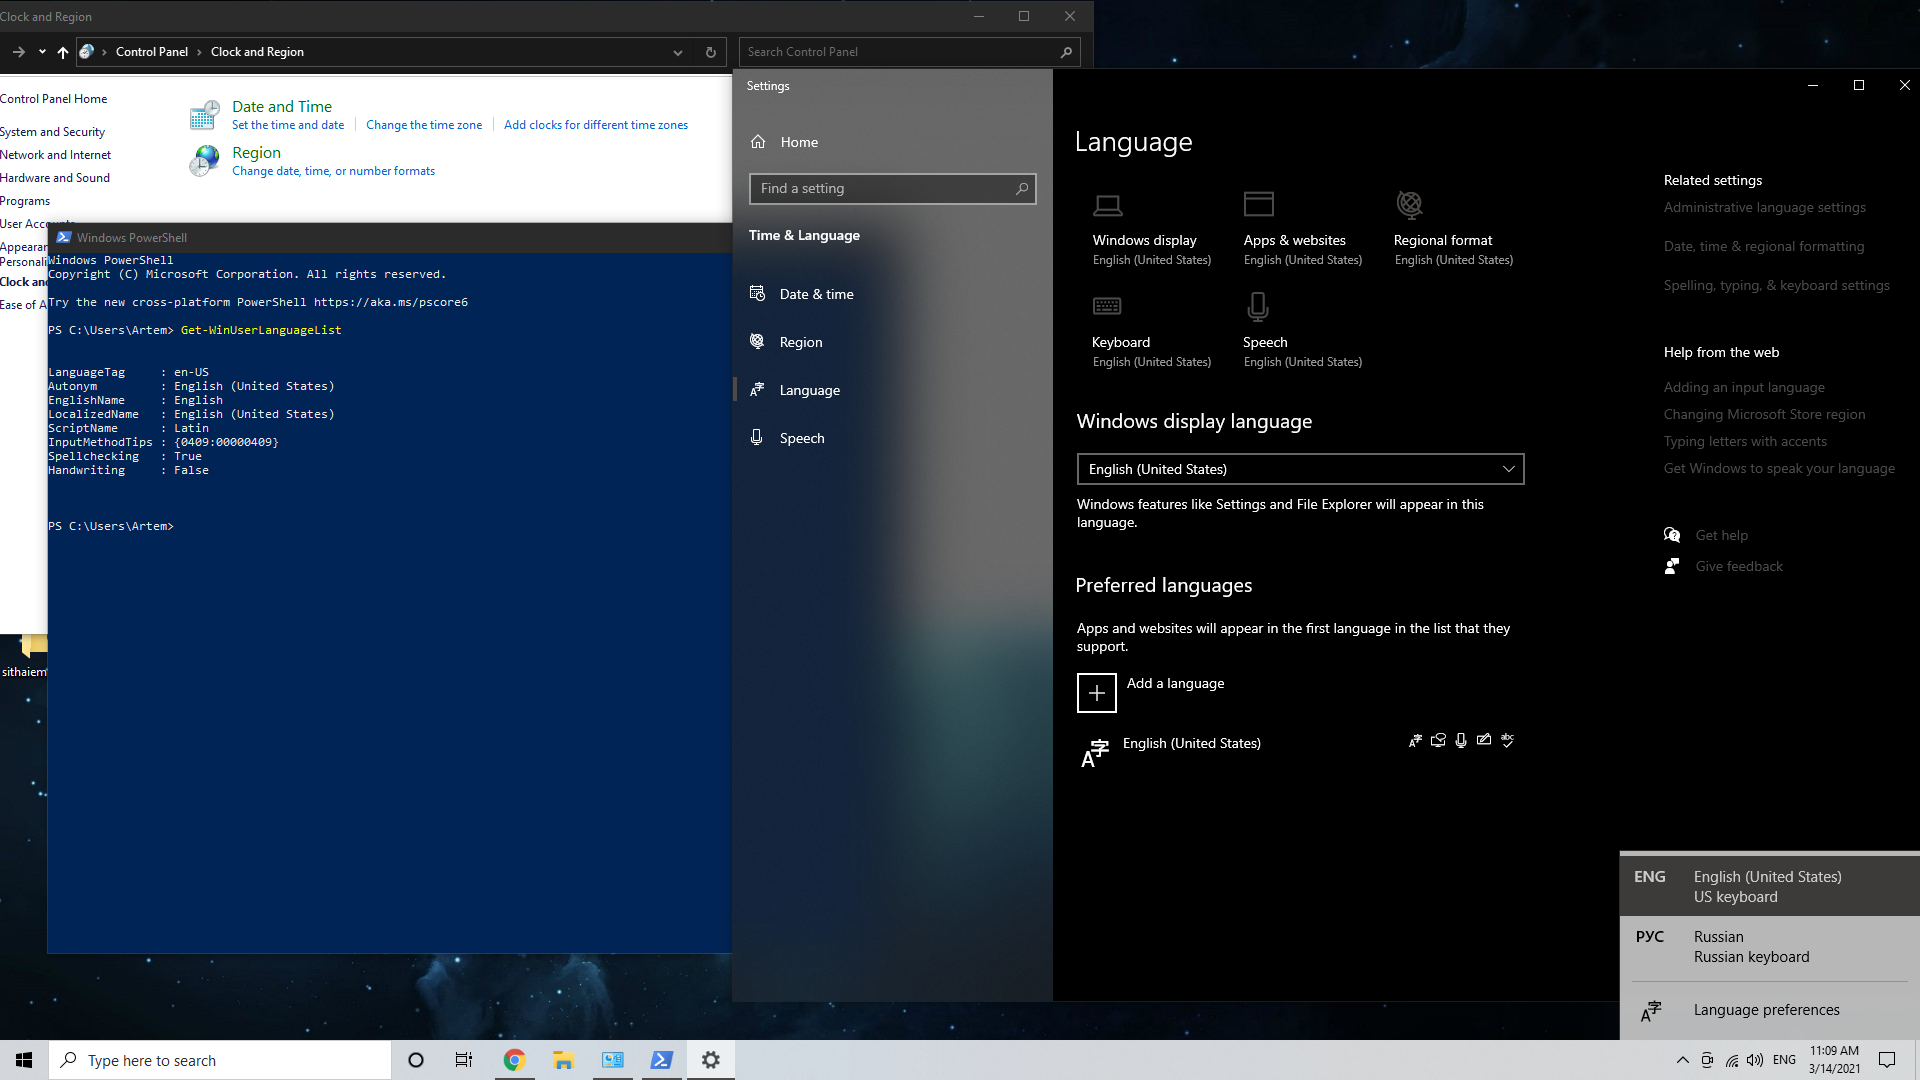Open recent locations dropdown in Control Panel
The height and width of the screenshot is (1080, 1920).
click(x=42, y=52)
